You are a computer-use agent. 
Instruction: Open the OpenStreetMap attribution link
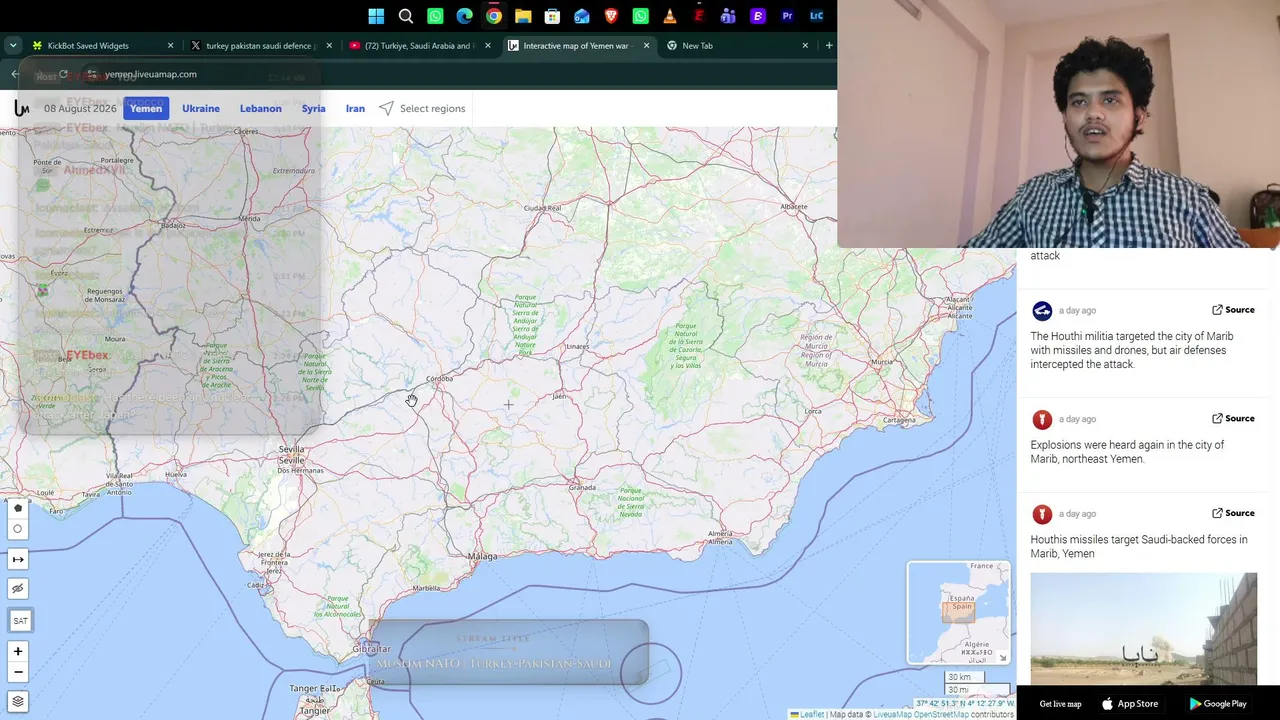point(940,714)
